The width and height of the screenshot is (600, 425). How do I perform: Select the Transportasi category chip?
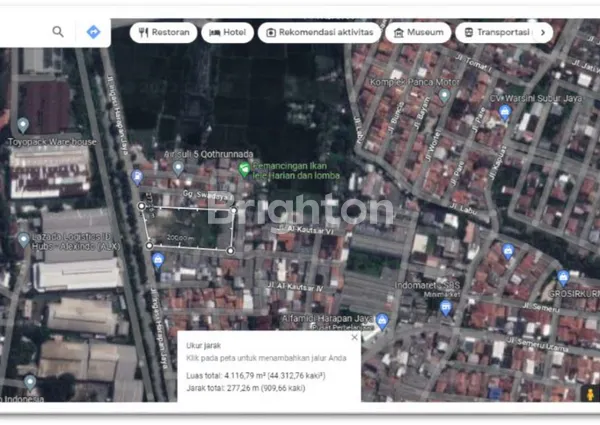point(497,32)
